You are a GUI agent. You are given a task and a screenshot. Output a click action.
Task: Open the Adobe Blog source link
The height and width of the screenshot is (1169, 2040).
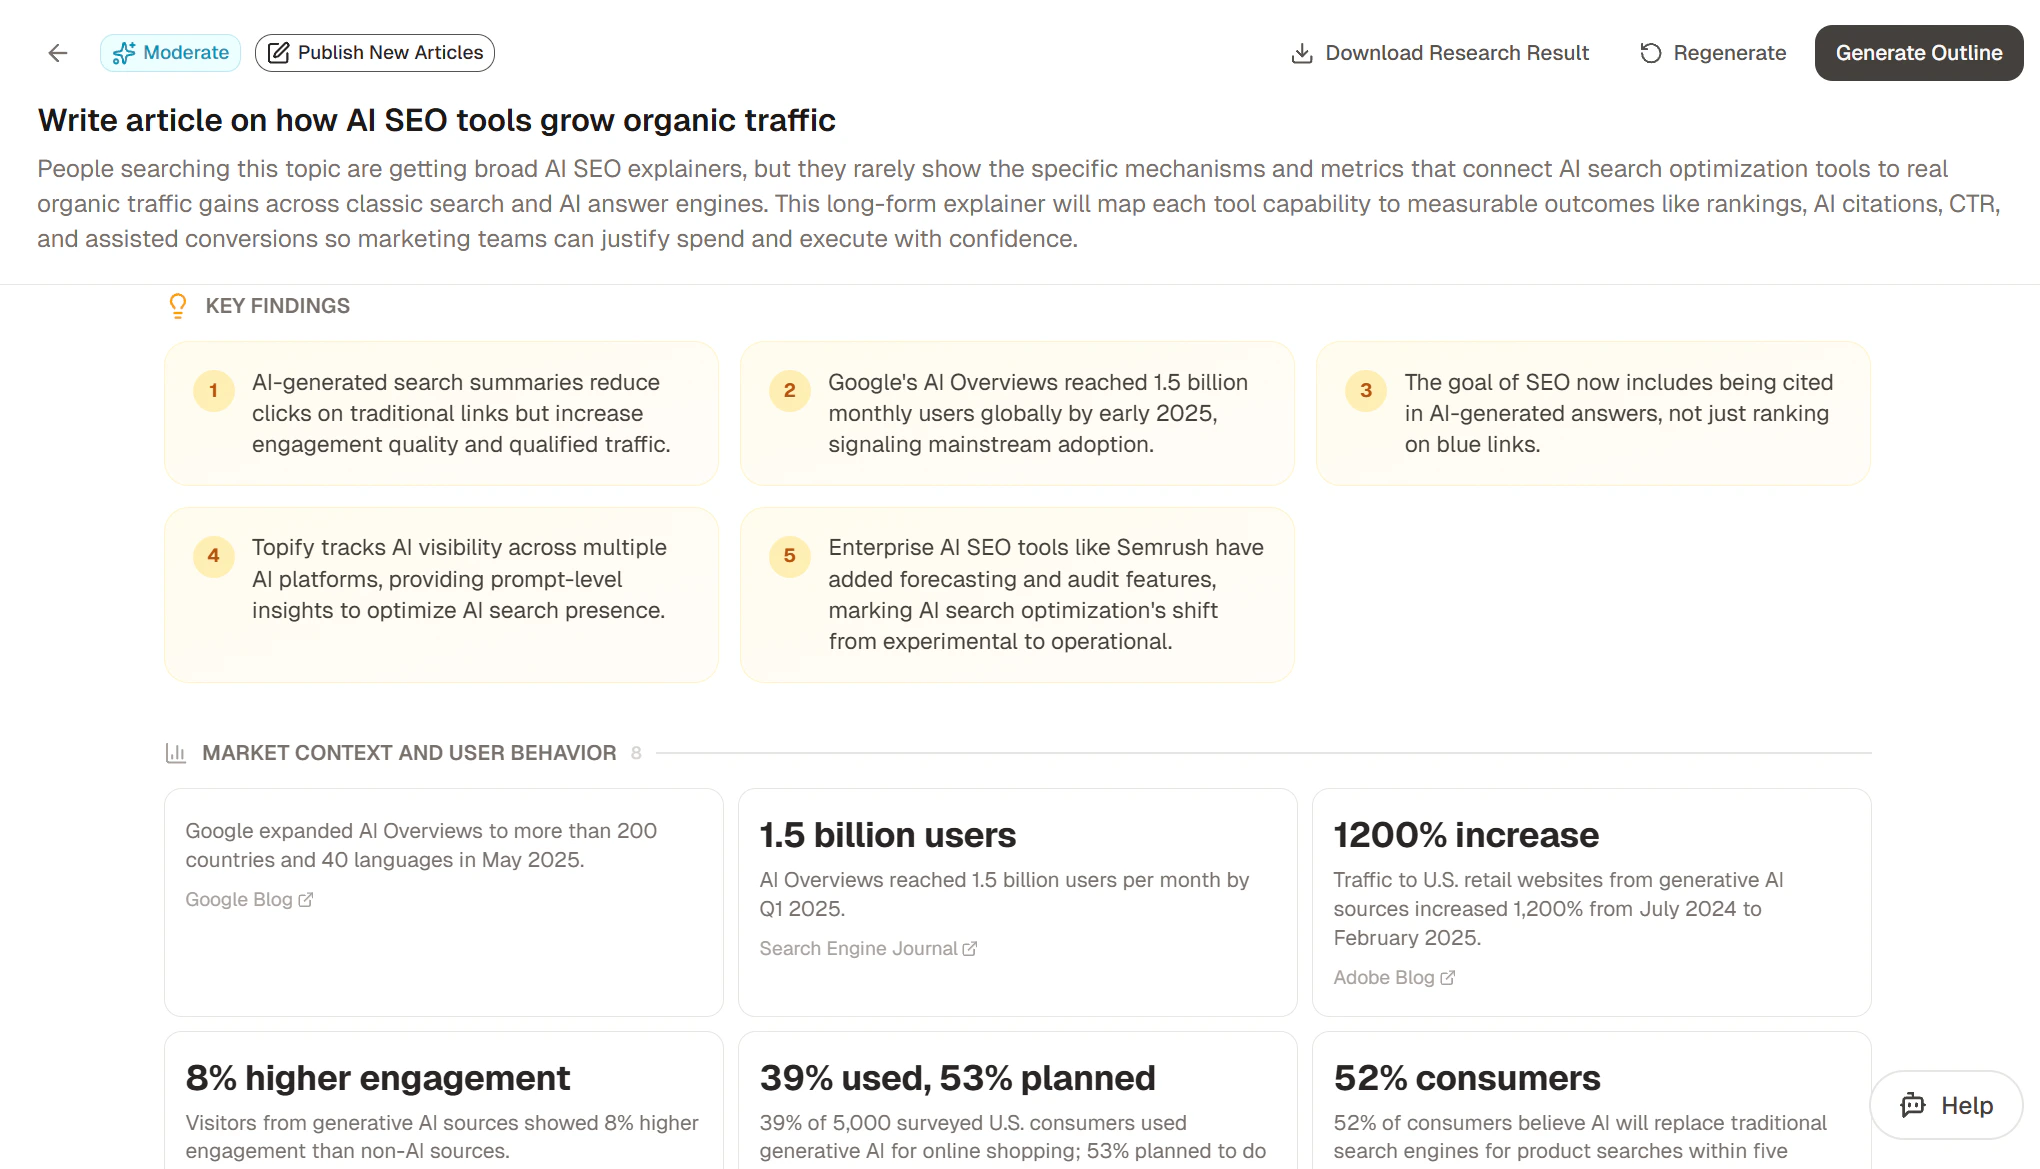tap(1394, 978)
